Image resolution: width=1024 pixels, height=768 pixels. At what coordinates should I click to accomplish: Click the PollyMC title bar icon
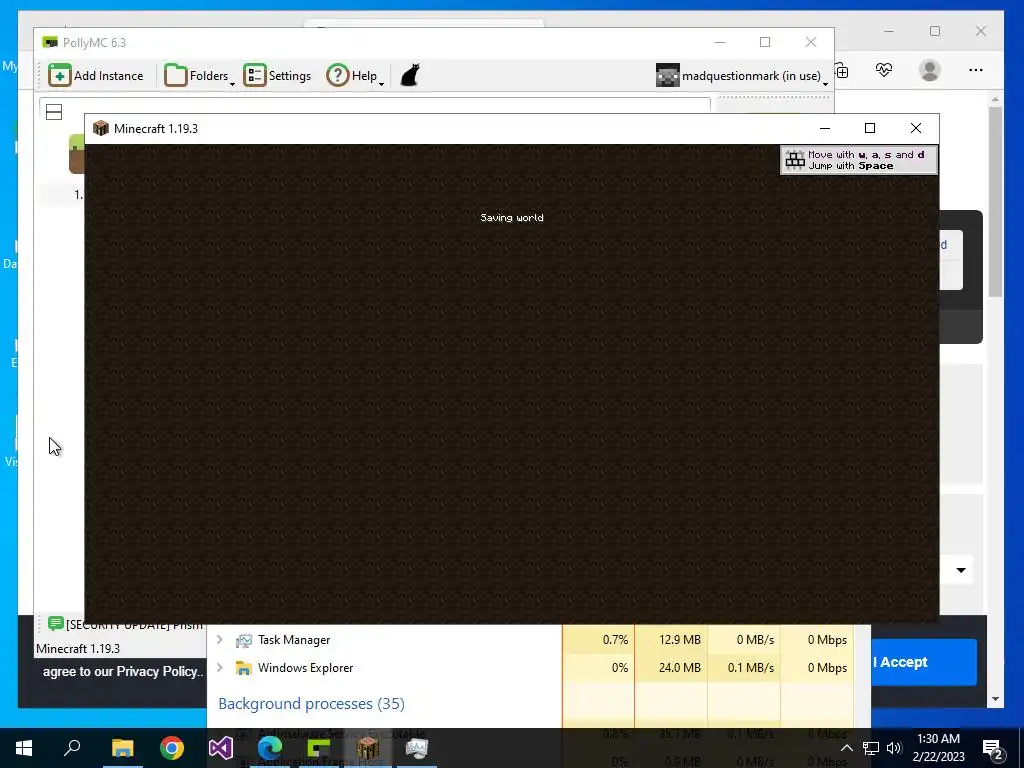point(50,42)
